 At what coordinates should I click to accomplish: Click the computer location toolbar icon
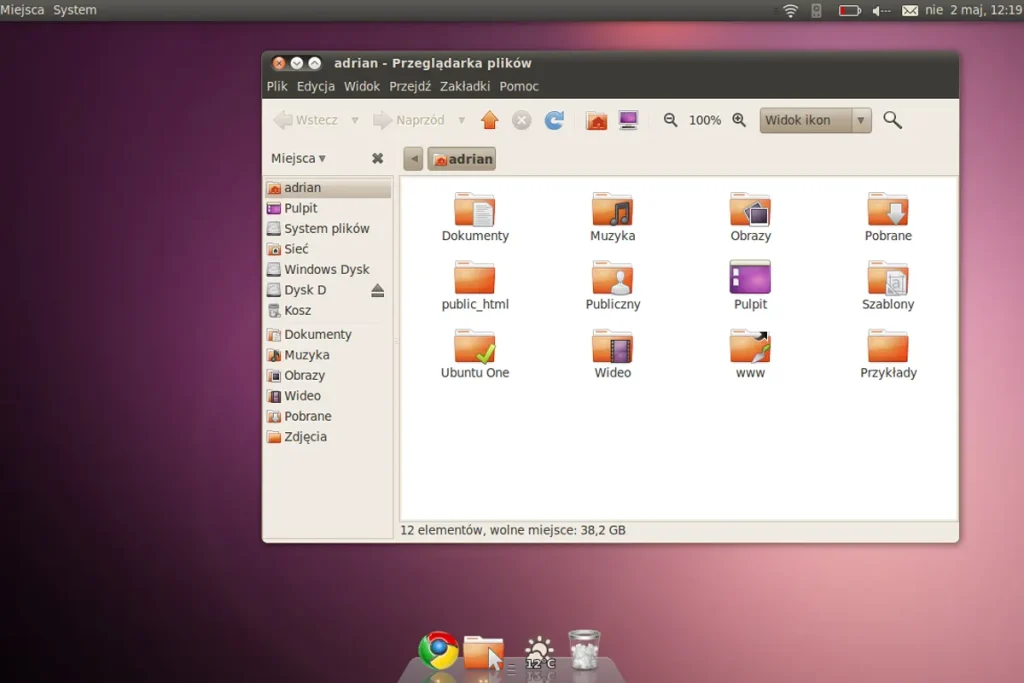click(629, 119)
